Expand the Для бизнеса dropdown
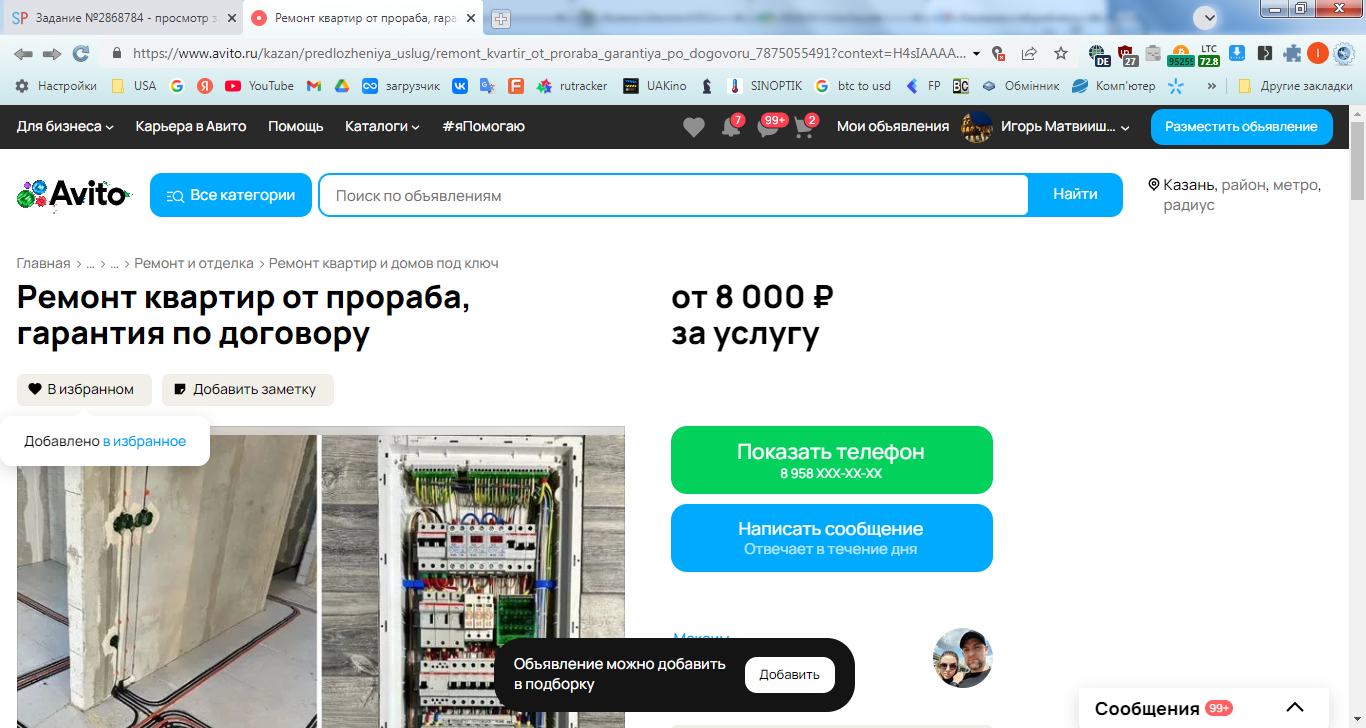 (65, 126)
